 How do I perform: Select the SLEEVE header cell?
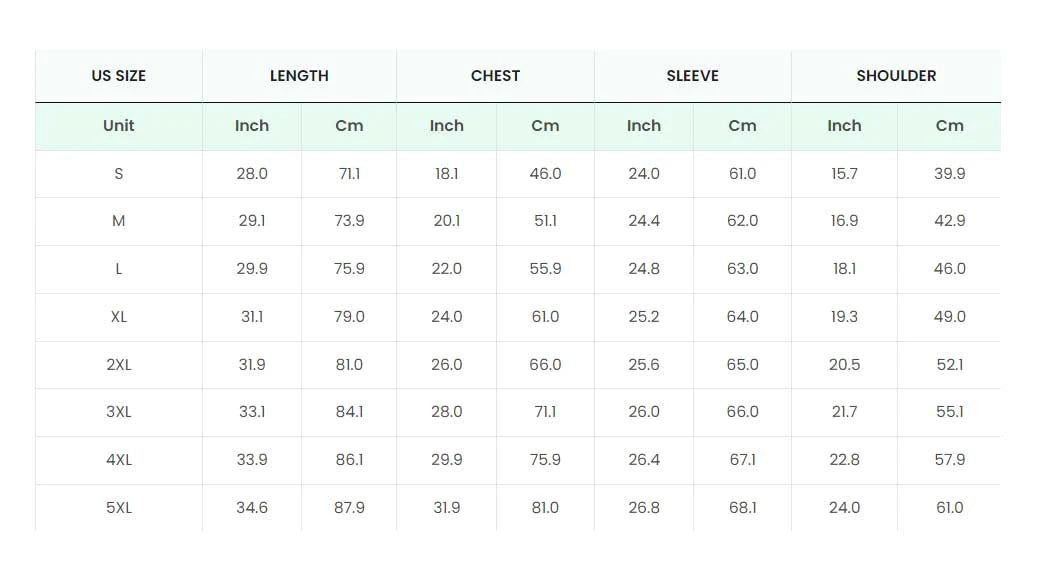coord(692,76)
